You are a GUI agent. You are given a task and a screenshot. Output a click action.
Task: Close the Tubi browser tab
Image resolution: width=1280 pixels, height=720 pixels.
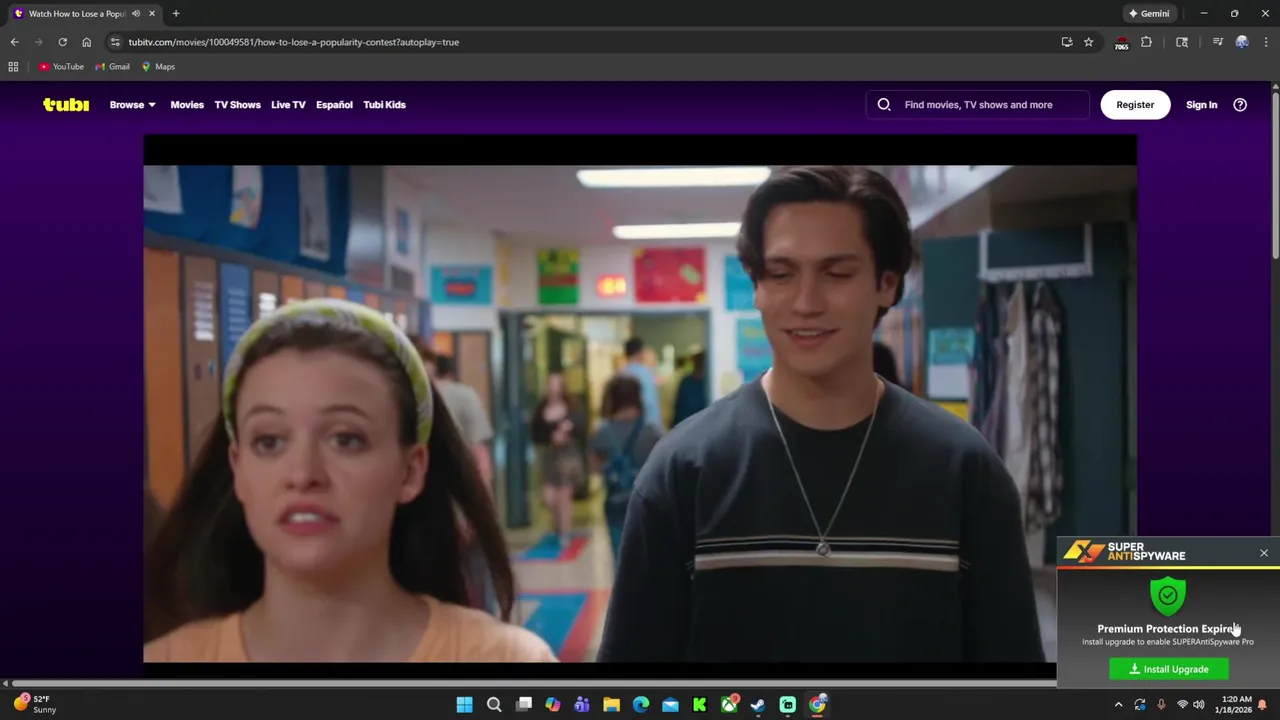[x=152, y=14]
